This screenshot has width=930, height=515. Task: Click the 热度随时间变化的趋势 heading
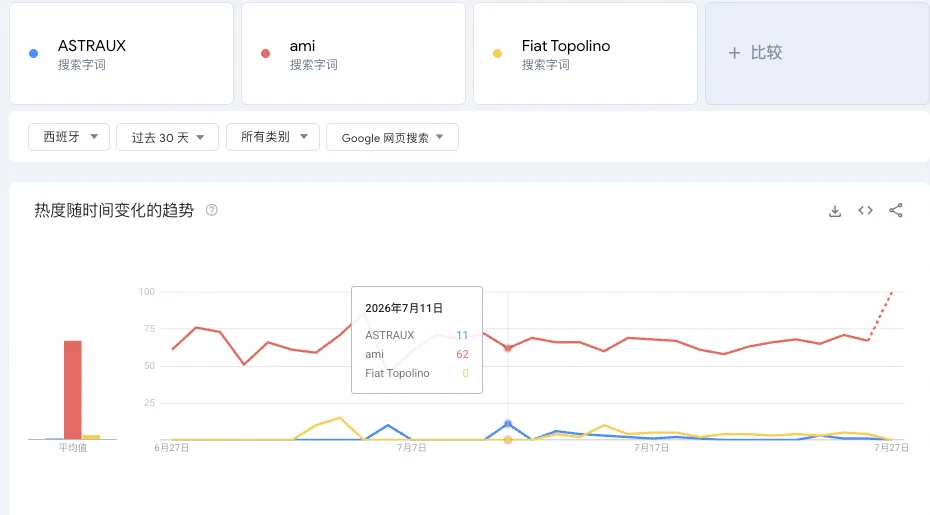(114, 210)
